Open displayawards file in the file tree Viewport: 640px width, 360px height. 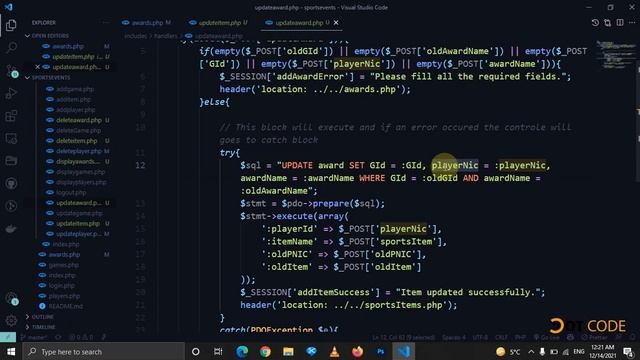coord(78,161)
